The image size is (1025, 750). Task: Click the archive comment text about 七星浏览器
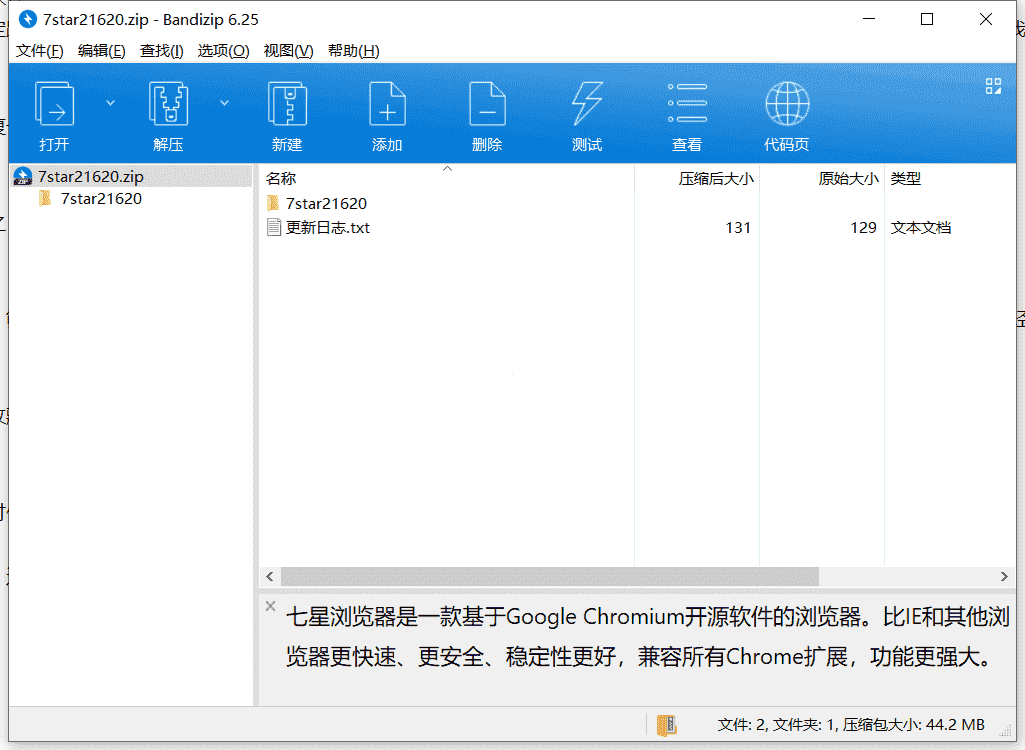(647, 636)
